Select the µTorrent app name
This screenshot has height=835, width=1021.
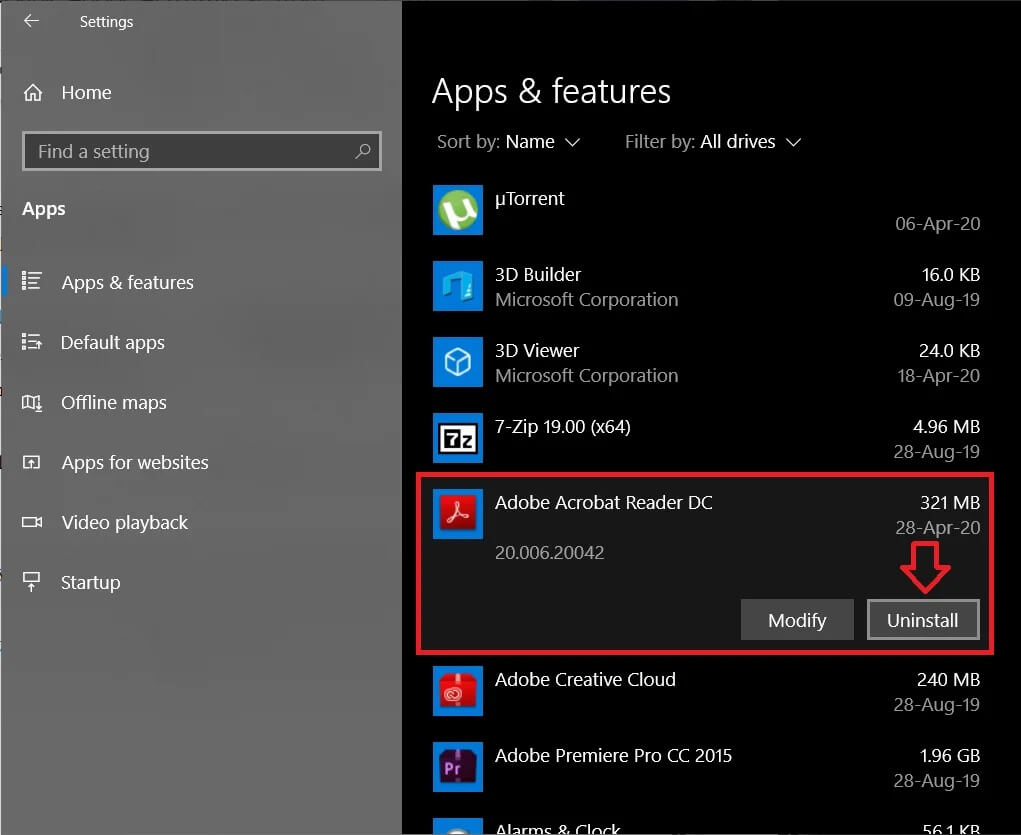pos(529,199)
